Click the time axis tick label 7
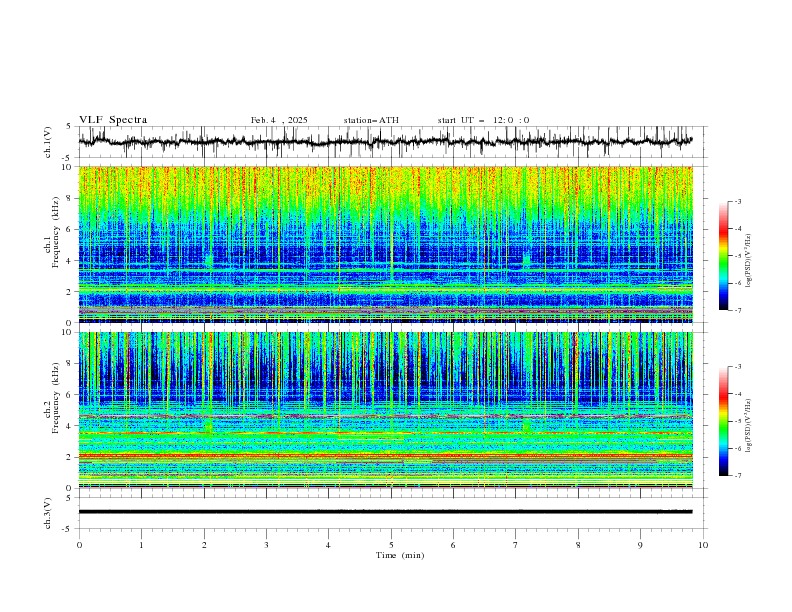The width and height of the screenshot is (792, 612). (516, 545)
